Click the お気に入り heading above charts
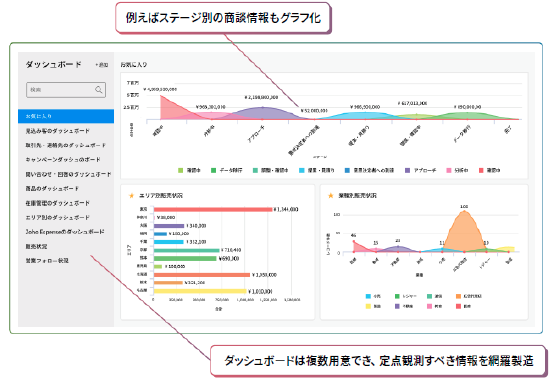The width and height of the screenshot is (560, 387). (x=134, y=65)
